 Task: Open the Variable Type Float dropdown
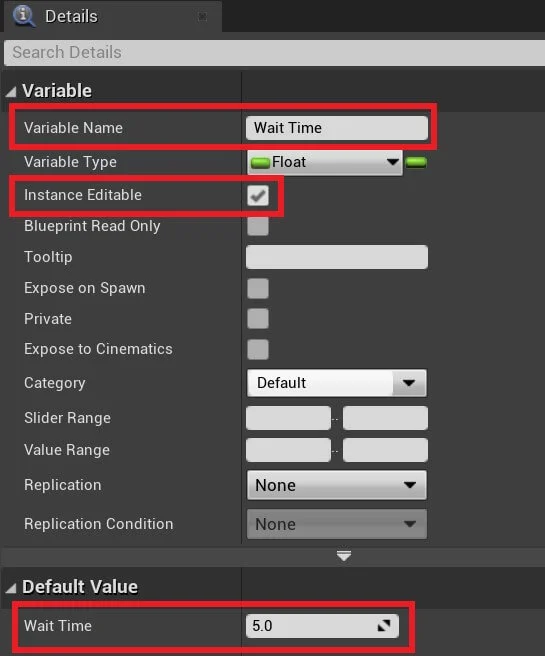325,162
